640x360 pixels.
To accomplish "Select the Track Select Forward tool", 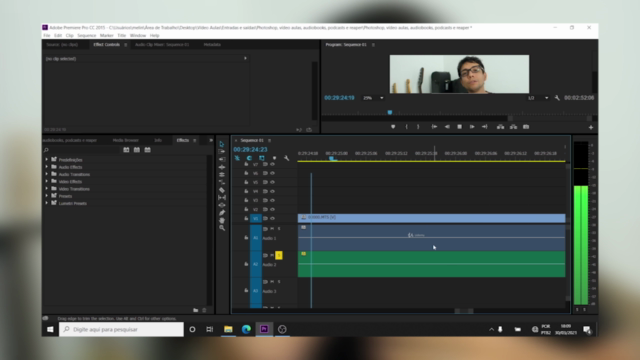I will point(222,151).
